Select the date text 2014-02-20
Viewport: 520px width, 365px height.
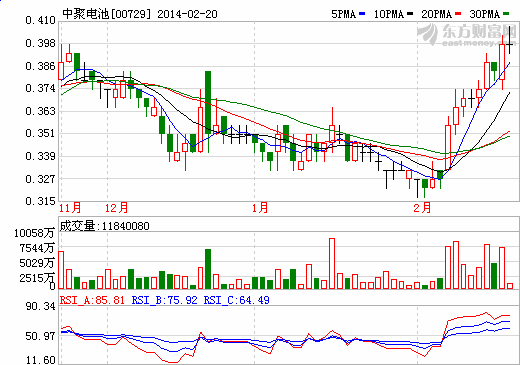(187, 14)
